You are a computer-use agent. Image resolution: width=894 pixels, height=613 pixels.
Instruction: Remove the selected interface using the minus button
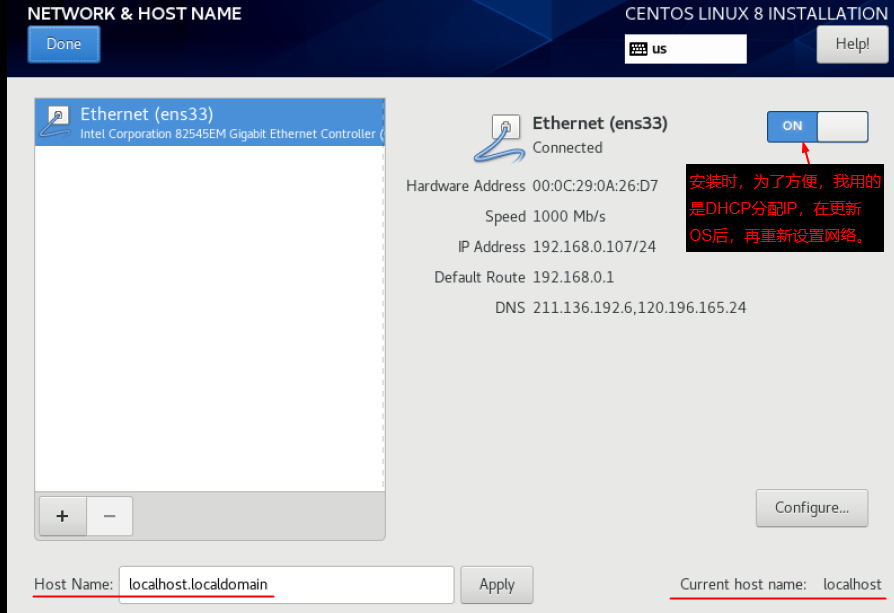coord(109,516)
